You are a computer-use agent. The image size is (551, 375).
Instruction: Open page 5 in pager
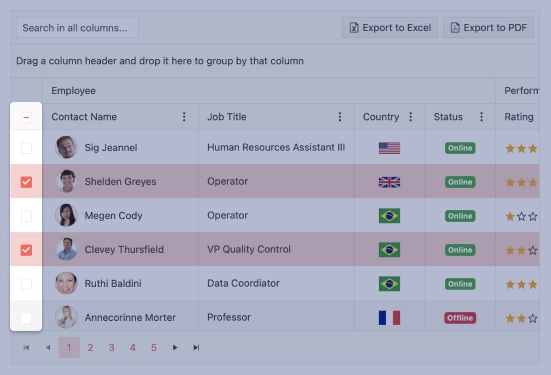pyautogui.click(x=154, y=348)
